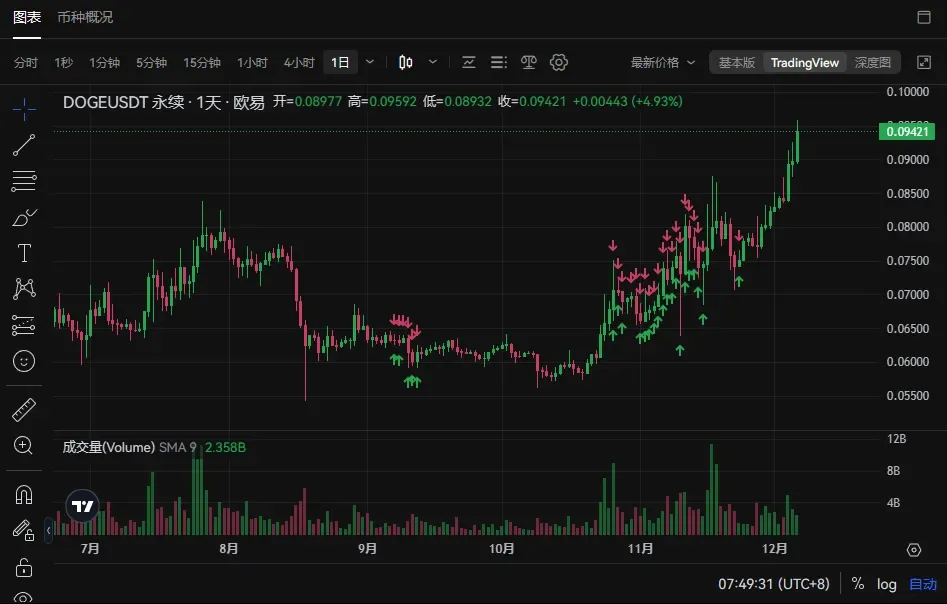Switch to 基本版 chart mode
This screenshot has height=604, width=947.
[x=736, y=62]
